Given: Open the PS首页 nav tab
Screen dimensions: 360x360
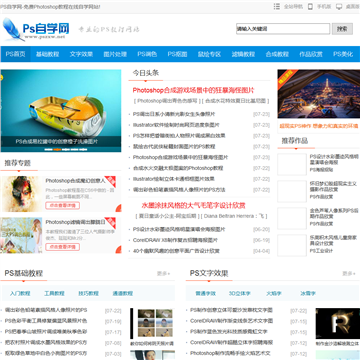Looking at the screenshot, I should click(x=16, y=54).
